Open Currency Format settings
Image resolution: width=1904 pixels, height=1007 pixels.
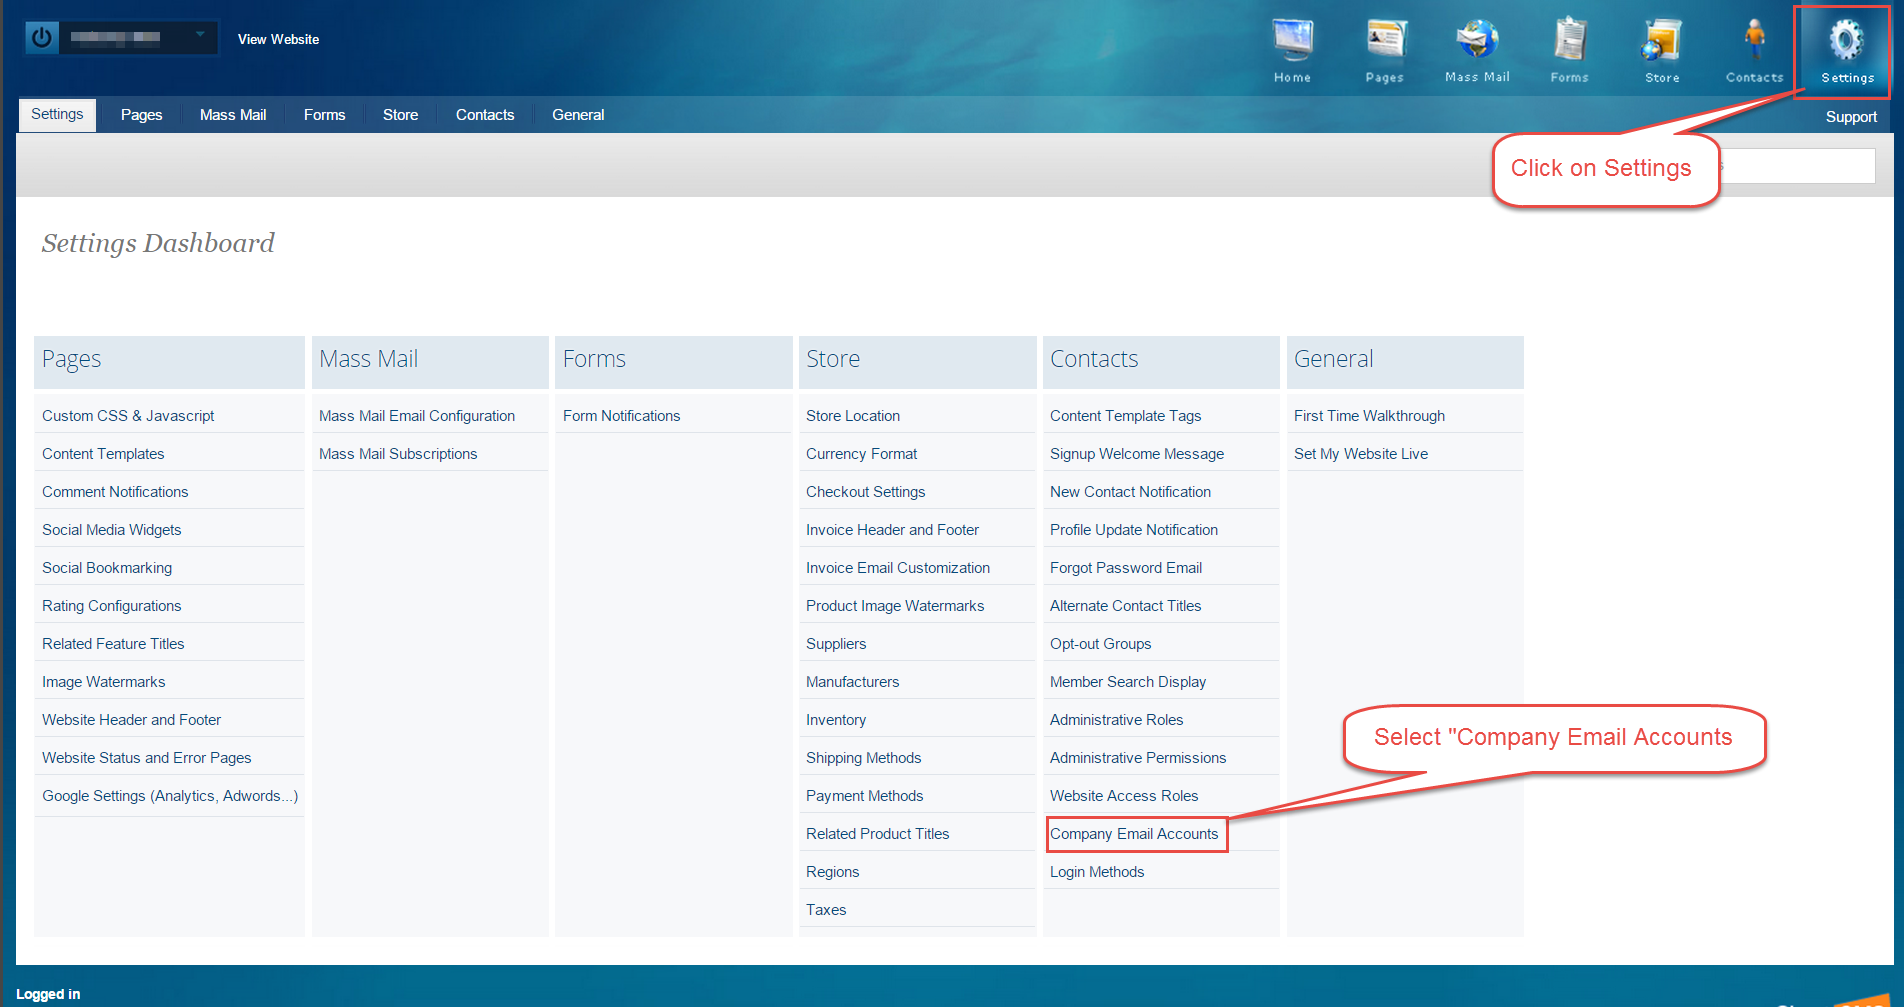861,454
